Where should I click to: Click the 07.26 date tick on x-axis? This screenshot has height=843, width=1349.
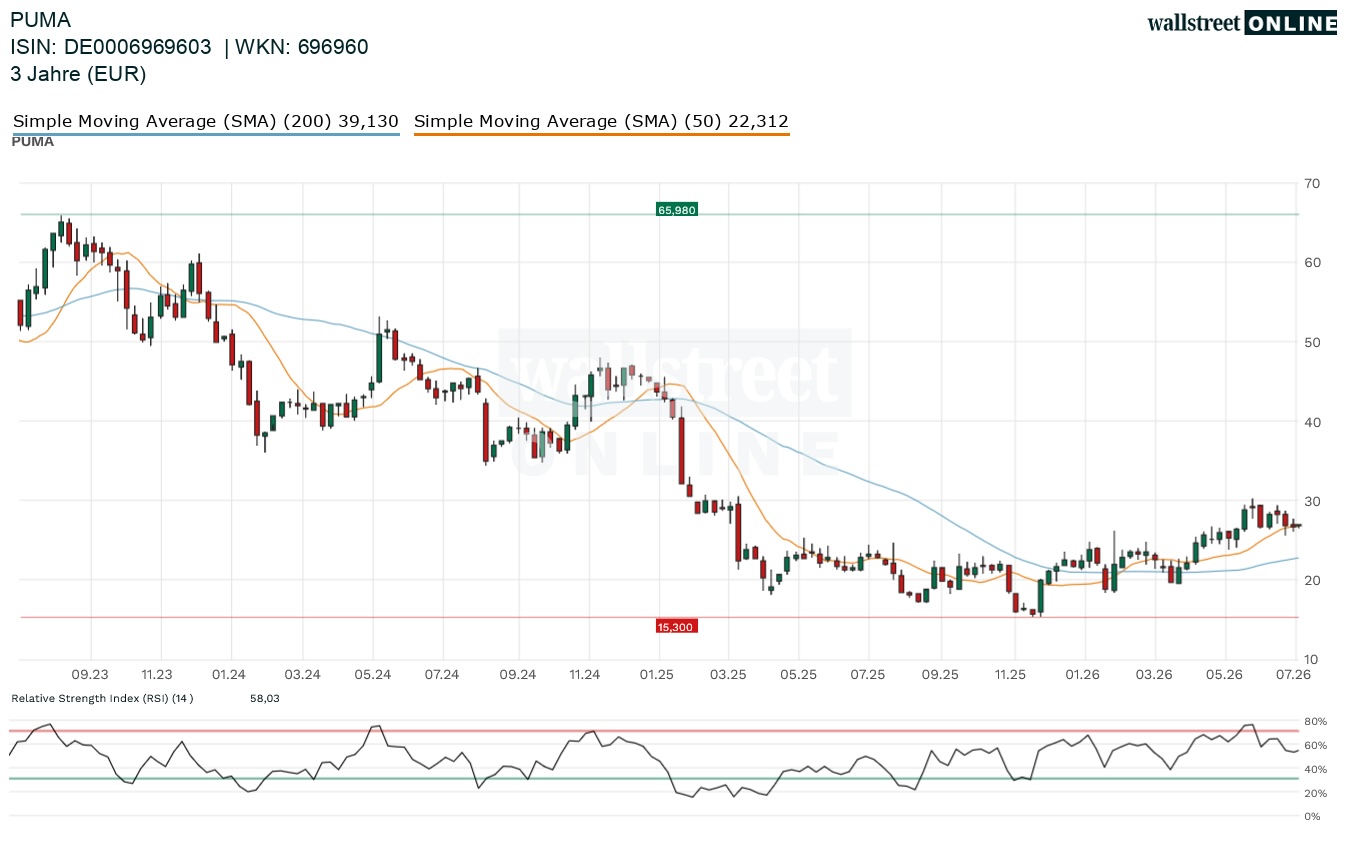[1296, 675]
